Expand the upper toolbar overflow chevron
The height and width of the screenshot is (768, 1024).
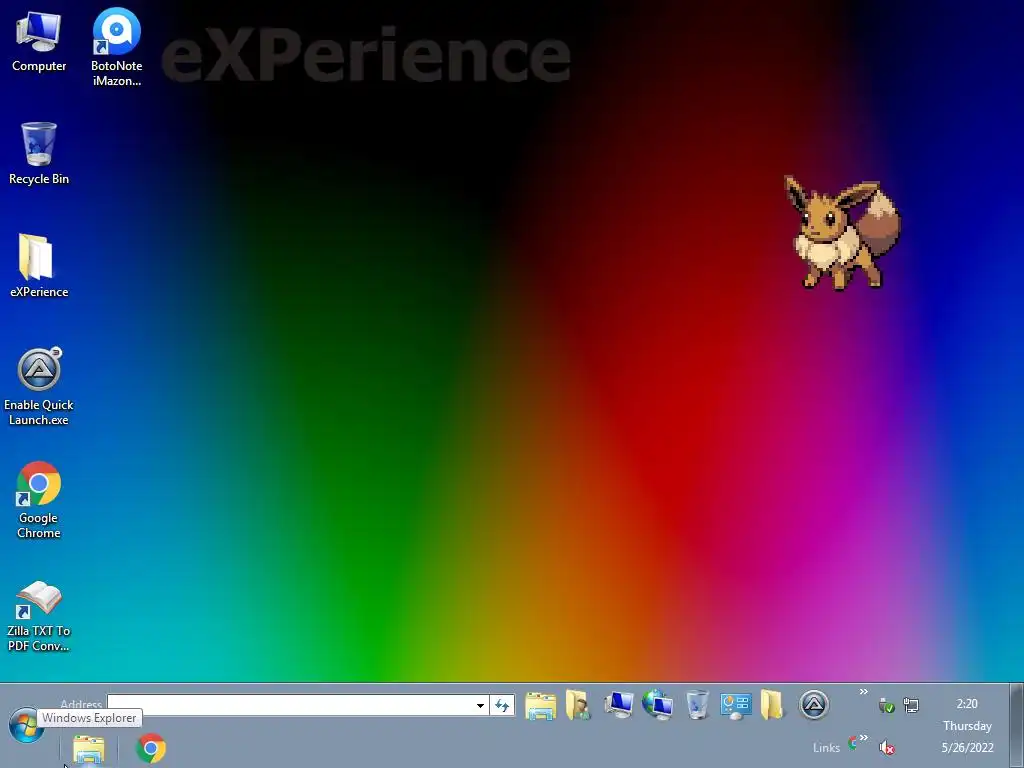(863, 692)
